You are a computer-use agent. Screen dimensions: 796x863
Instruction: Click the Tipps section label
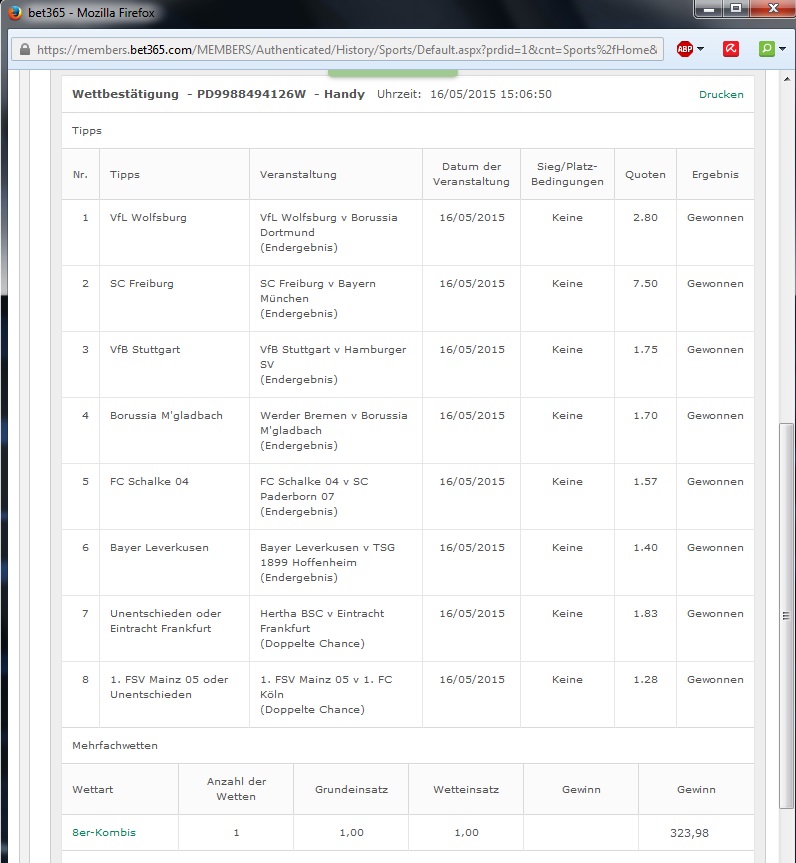point(87,130)
